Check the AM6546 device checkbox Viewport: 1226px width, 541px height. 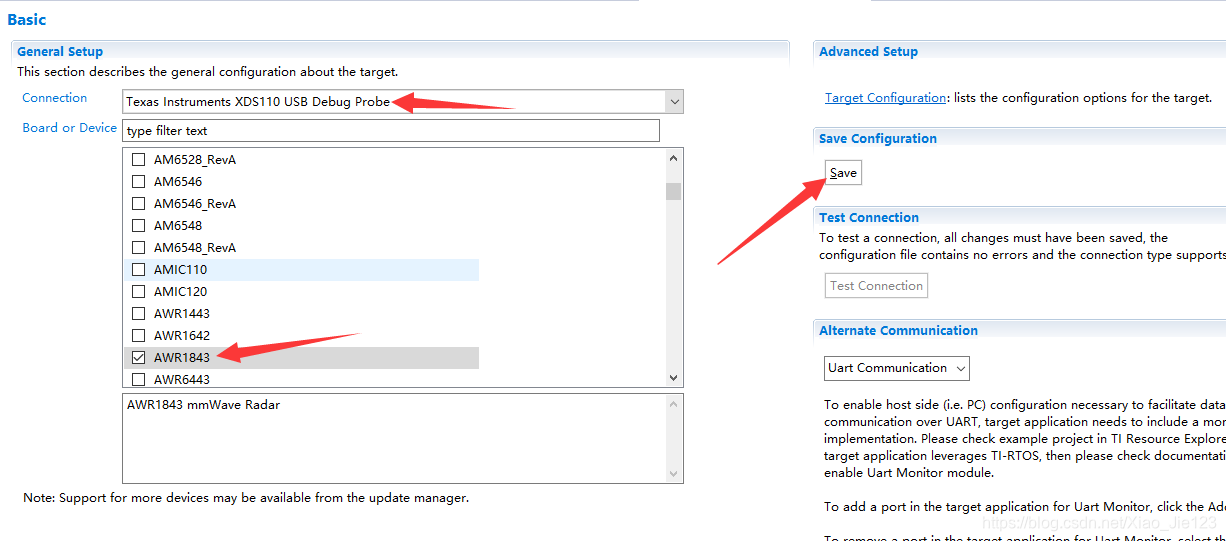(138, 182)
